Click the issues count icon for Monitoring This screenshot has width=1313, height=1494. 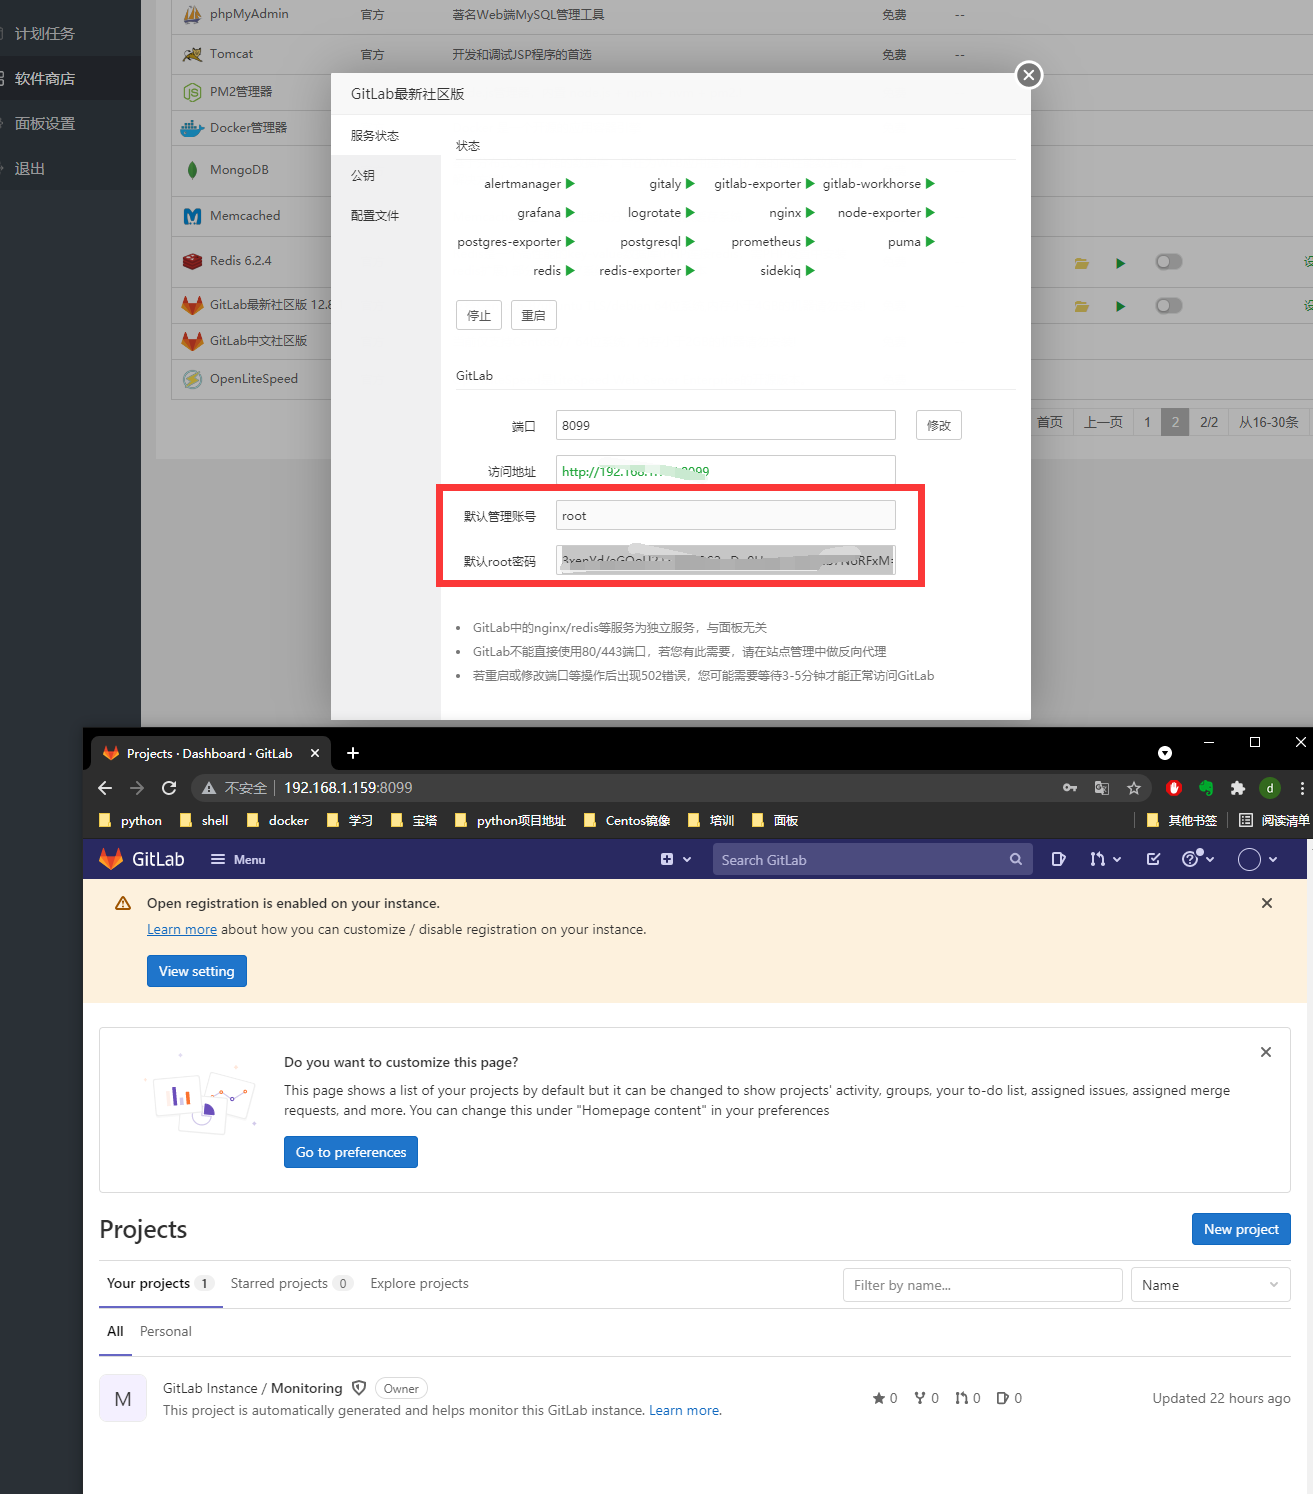[1009, 1398]
